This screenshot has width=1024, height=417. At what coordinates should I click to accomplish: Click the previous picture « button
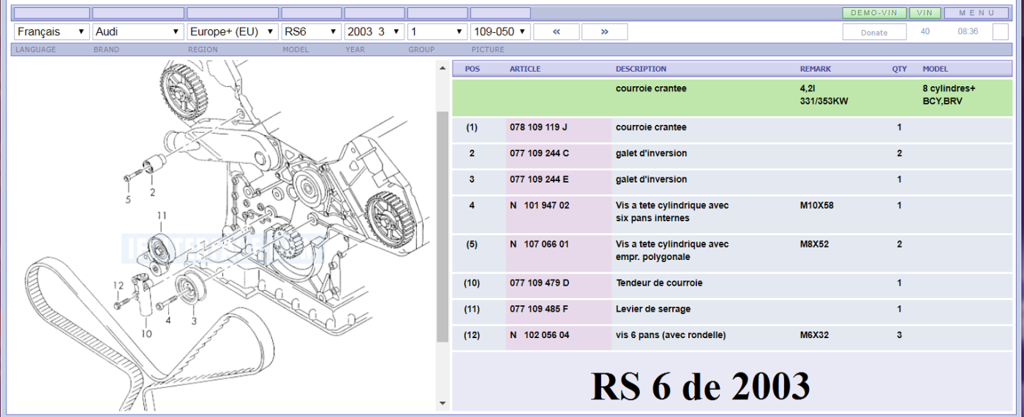[x=556, y=32]
